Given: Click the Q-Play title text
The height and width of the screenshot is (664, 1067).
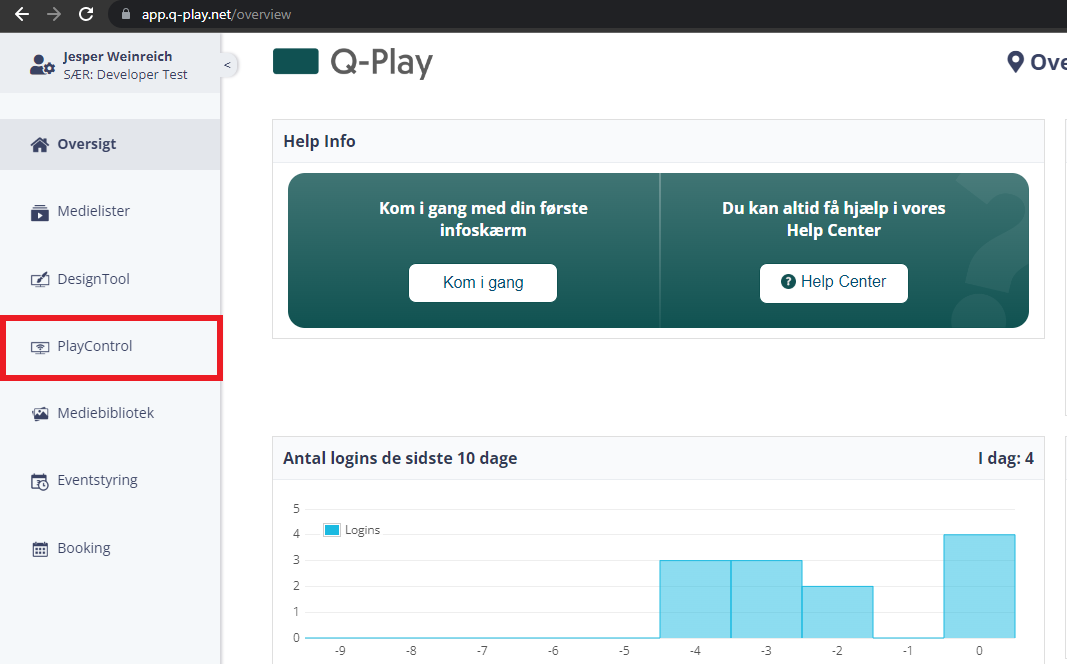Looking at the screenshot, I should coord(381,63).
